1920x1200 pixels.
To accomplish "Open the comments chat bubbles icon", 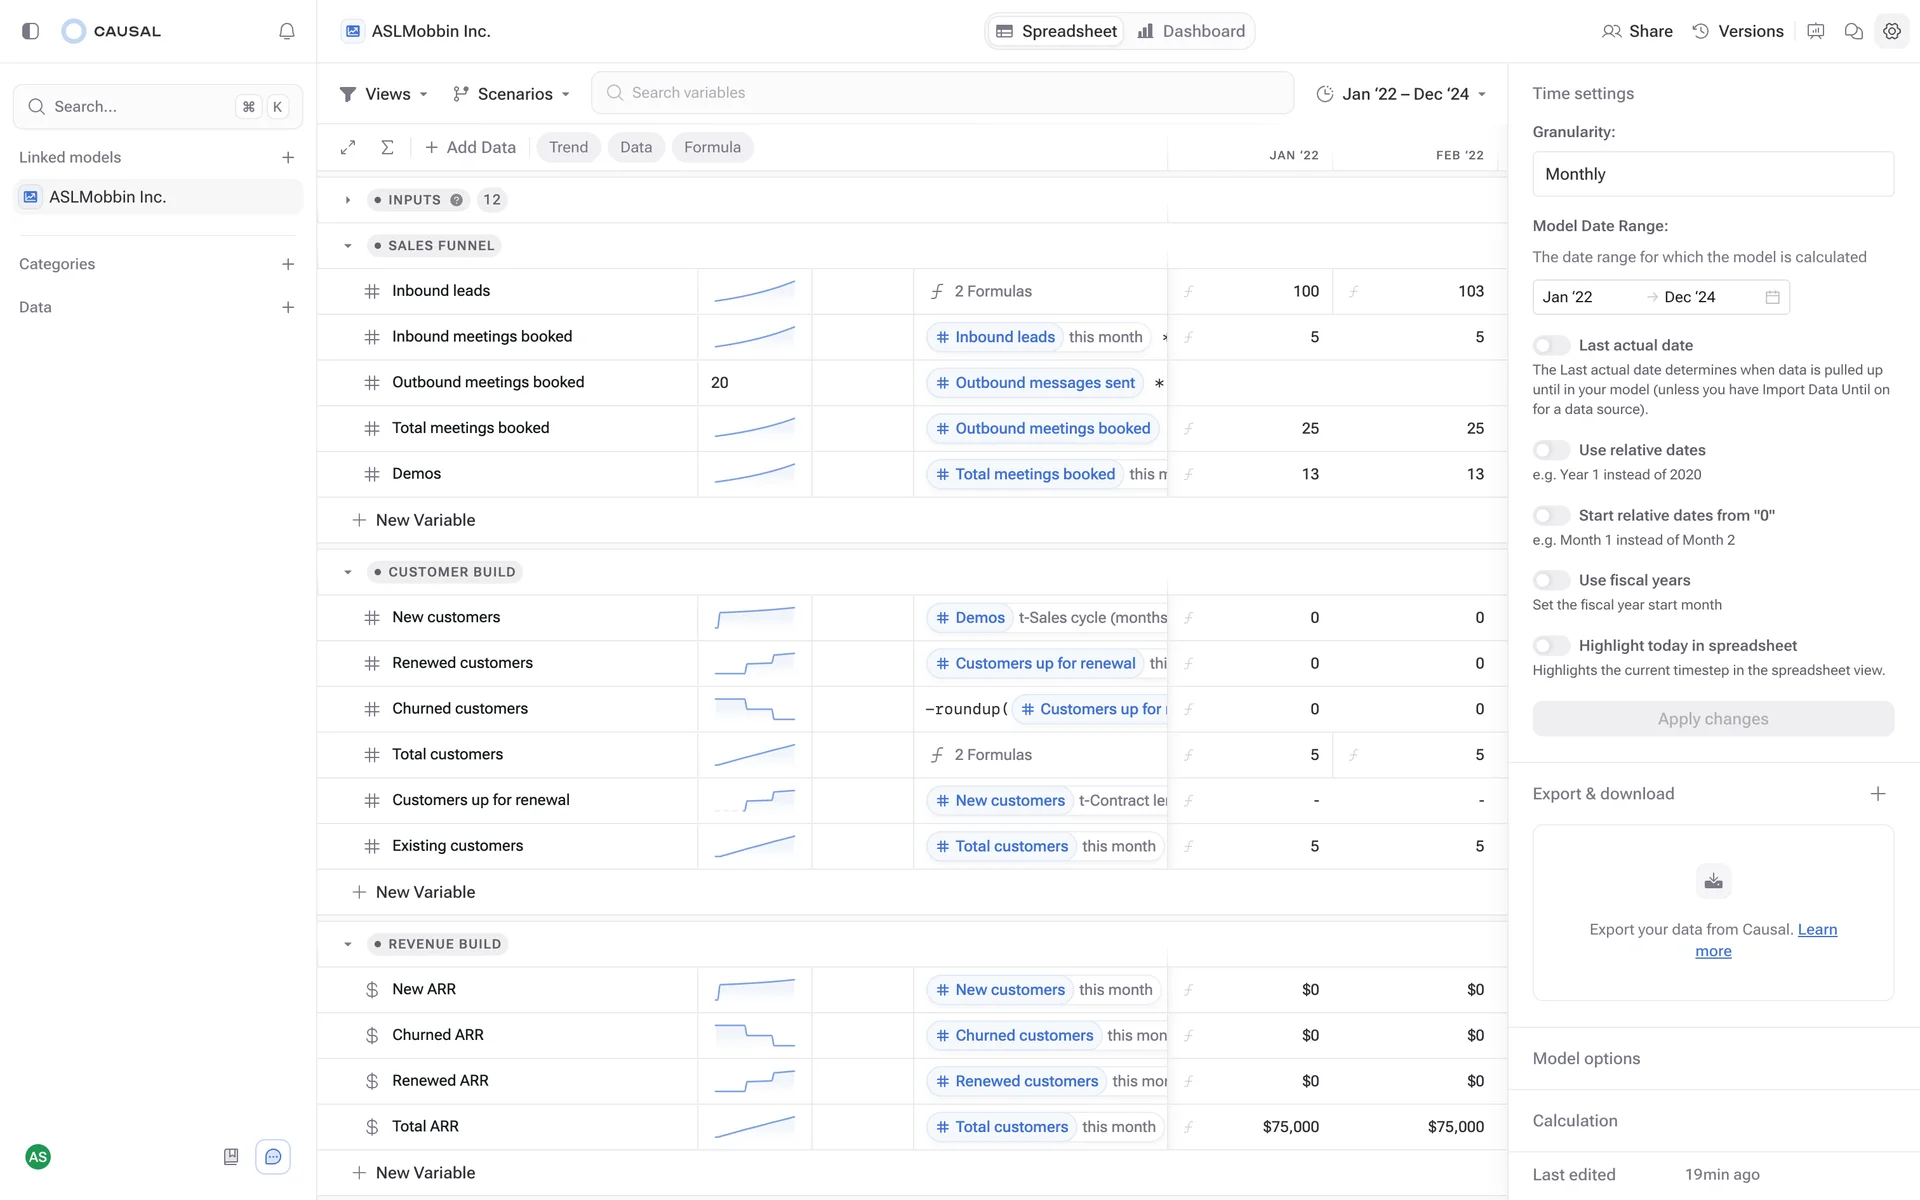I will tap(1853, 31).
